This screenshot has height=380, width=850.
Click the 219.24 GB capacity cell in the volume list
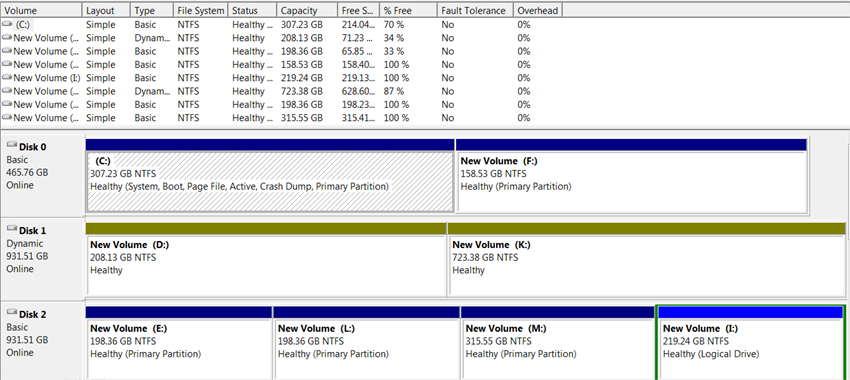[x=302, y=78]
